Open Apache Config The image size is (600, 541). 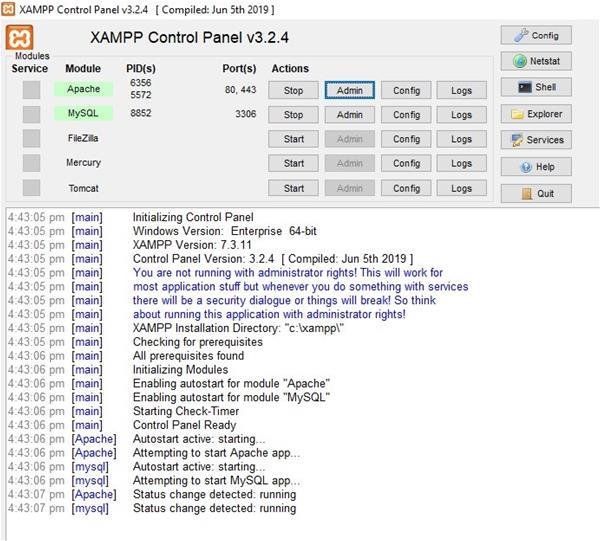point(406,90)
